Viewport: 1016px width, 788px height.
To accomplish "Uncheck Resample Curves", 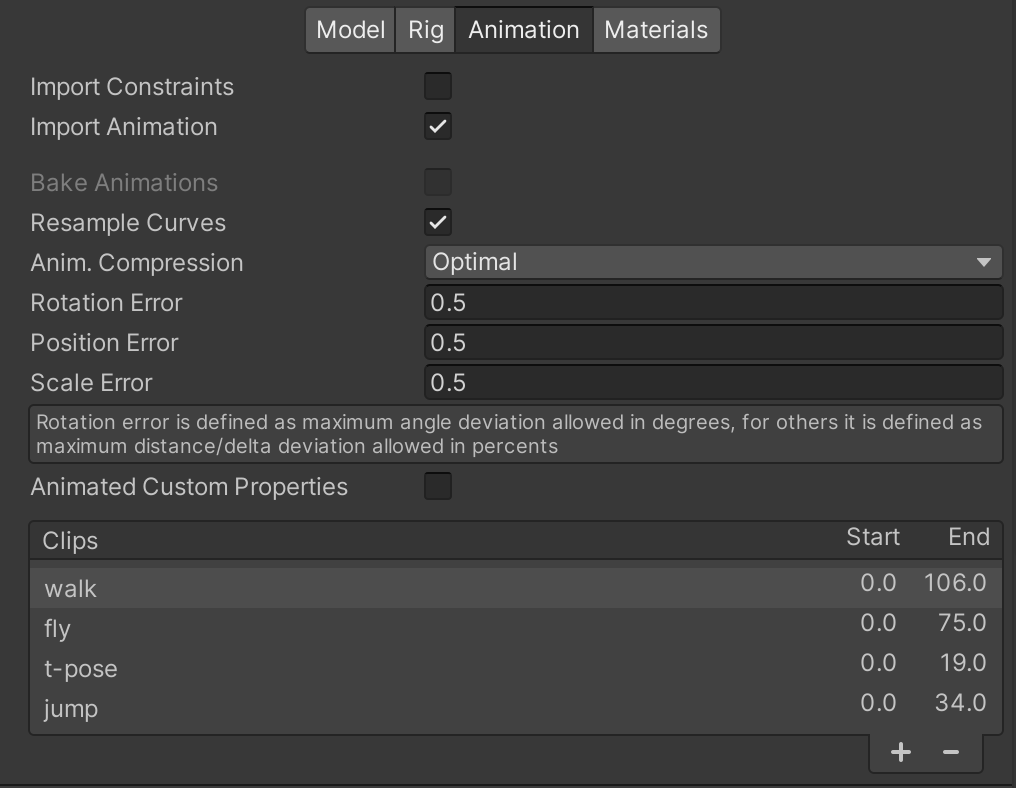I will 438,222.
